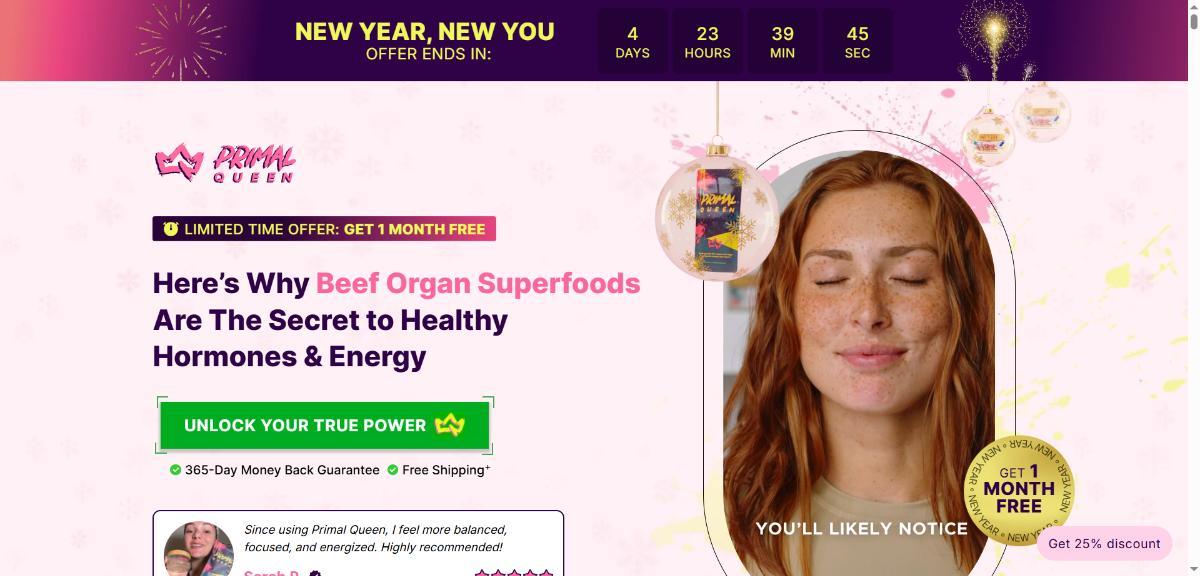
Task: Click the New Year, New You banner heading
Action: tap(424, 31)
